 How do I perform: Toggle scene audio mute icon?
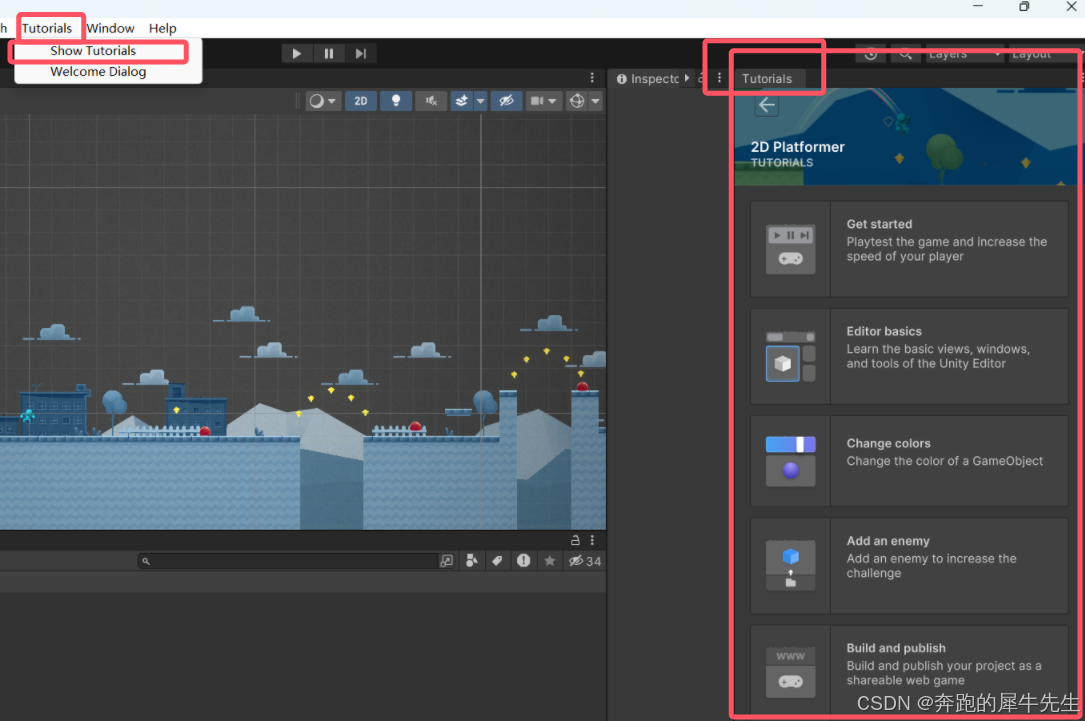pyautogui.click(x=431, y=101)
